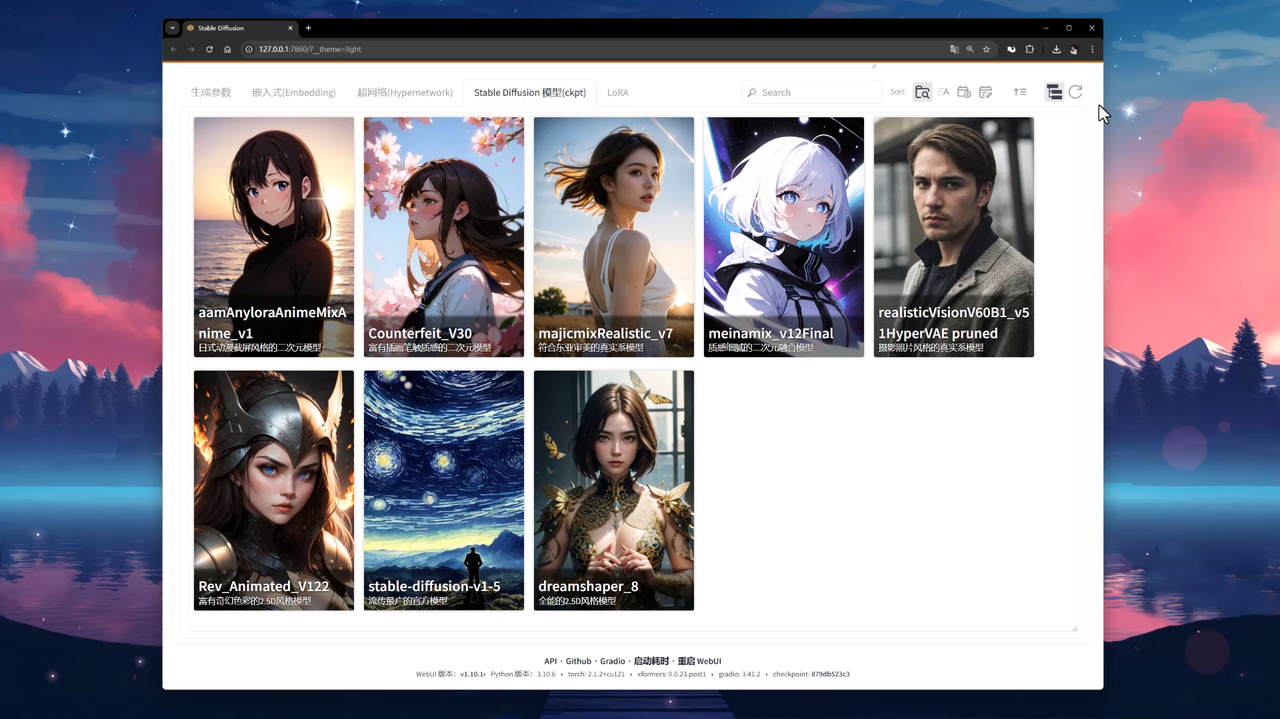Click the browser translate page icon
The image size is (1280, 719).
point(953,49)
